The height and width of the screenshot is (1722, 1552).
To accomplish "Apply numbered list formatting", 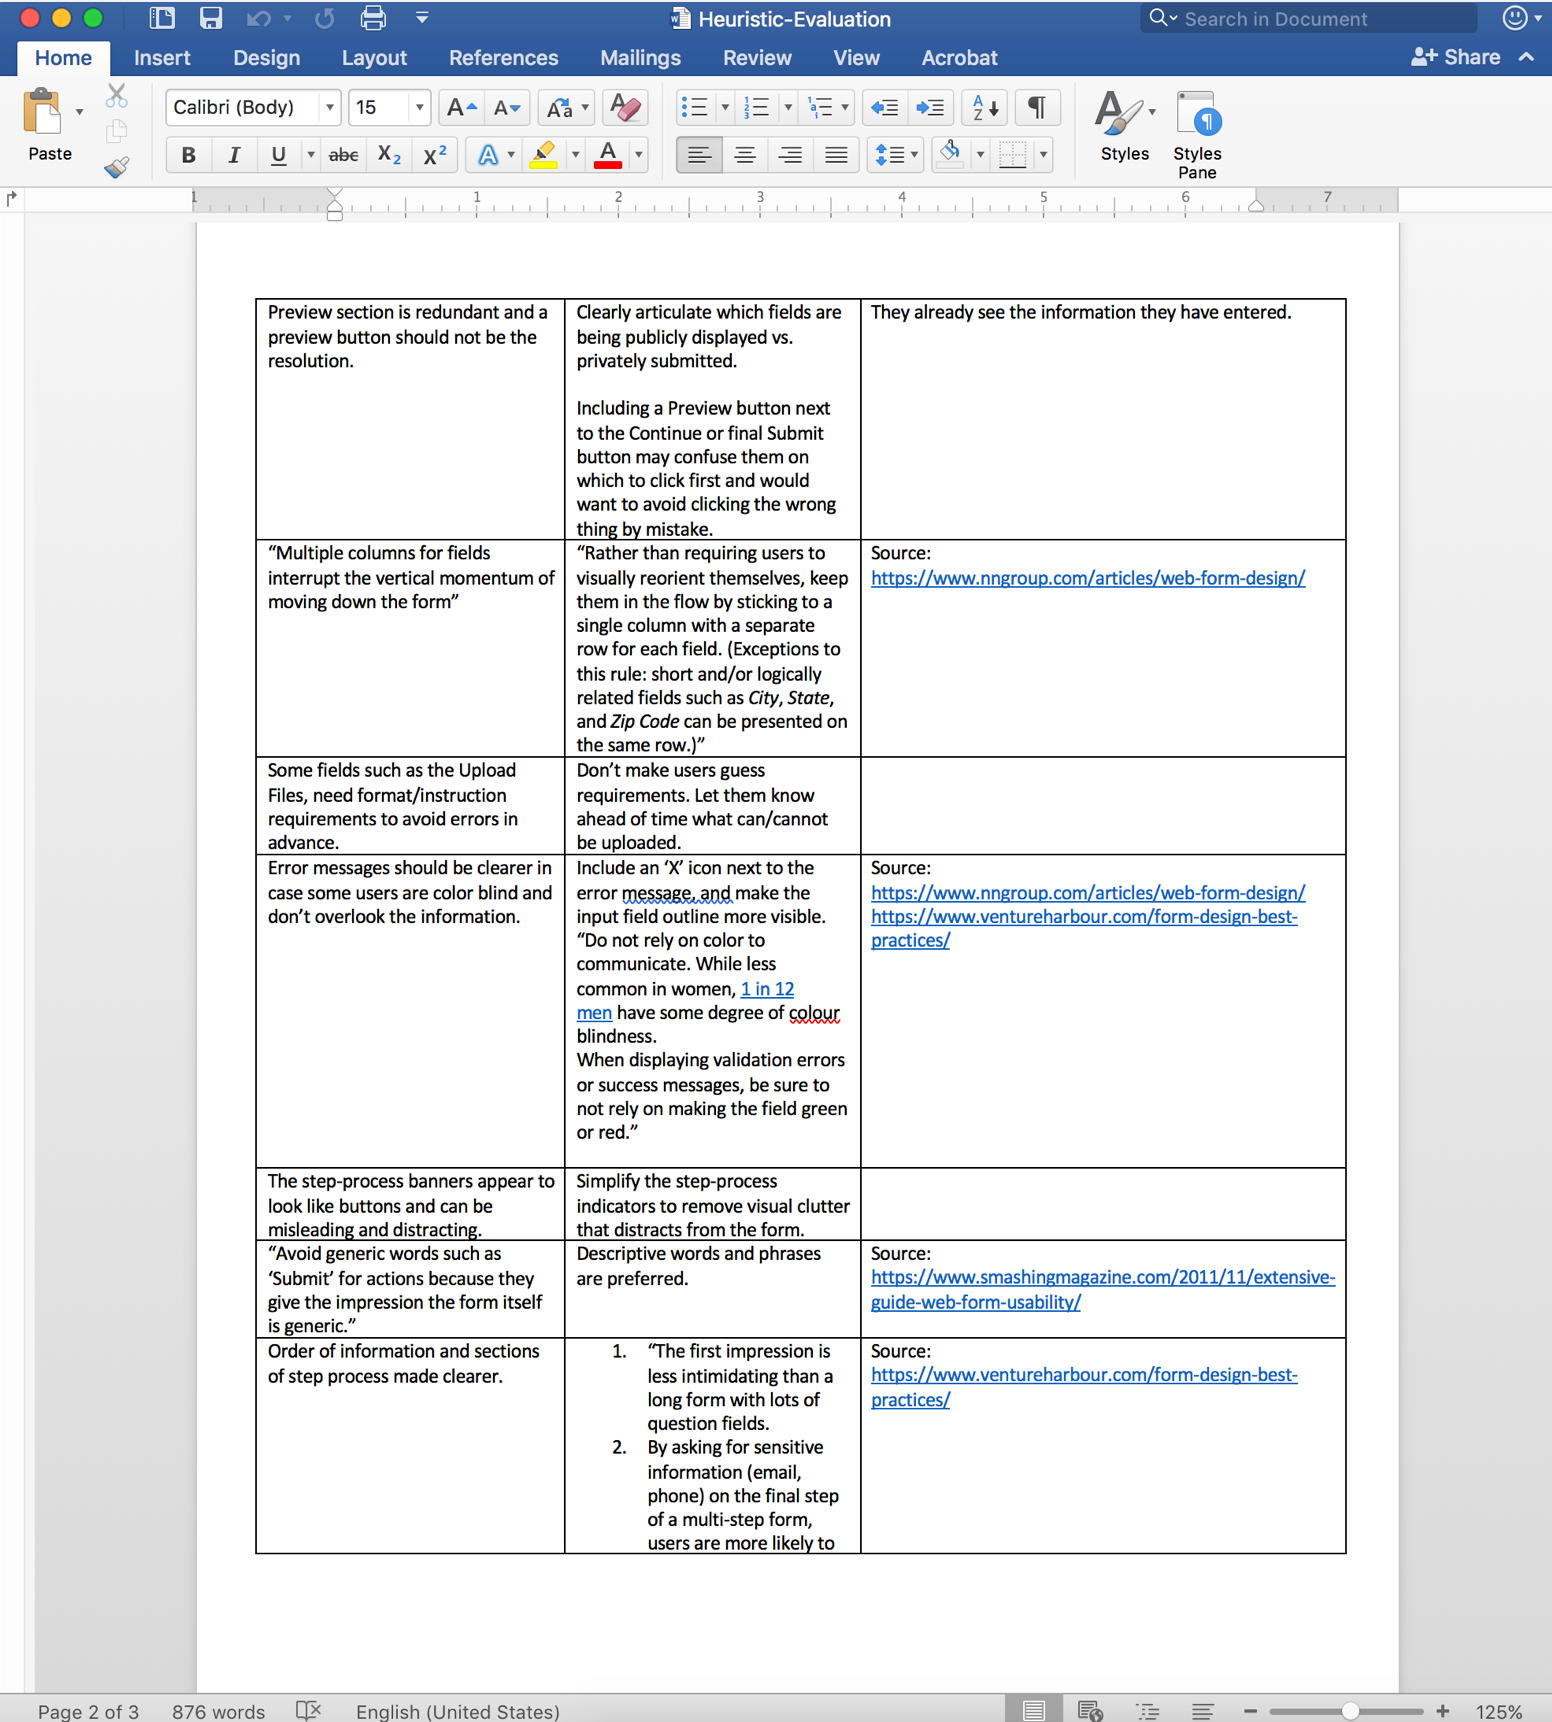I will point(757,107).
